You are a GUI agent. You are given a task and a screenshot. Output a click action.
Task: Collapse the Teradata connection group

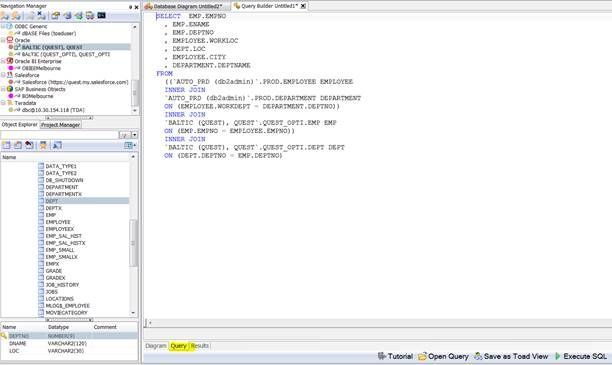(x=3, y=103)
